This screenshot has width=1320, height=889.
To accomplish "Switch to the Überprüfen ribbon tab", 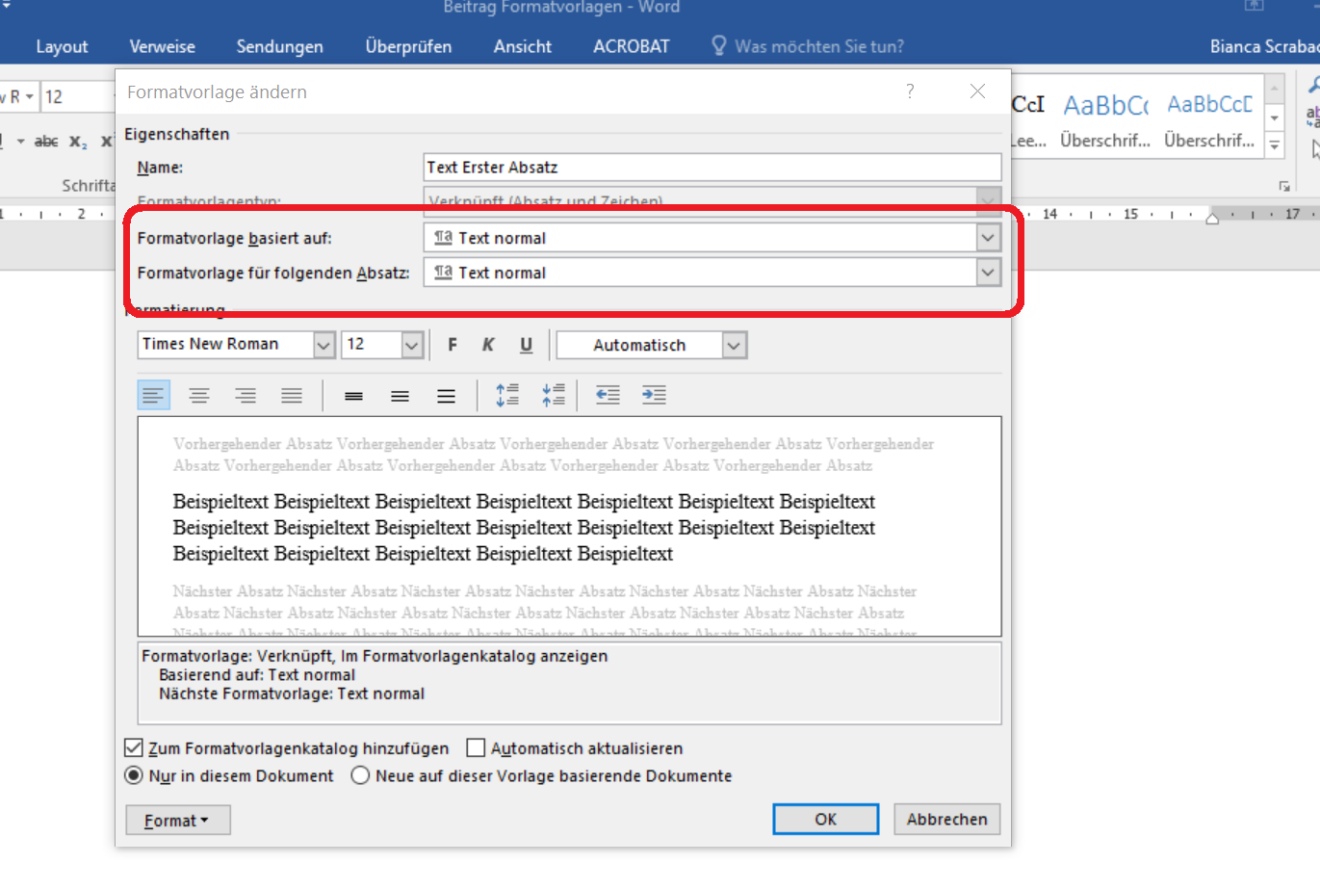I will 409,46.
